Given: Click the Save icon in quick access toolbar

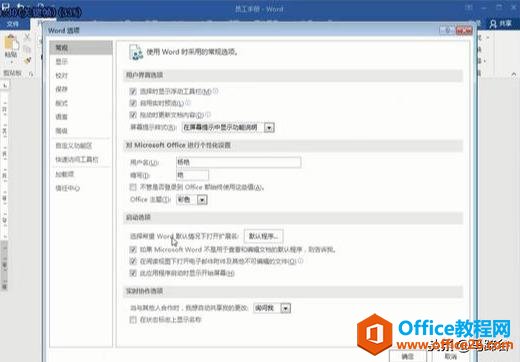Looking at the screenshot, I should click(x=6, y=6).
